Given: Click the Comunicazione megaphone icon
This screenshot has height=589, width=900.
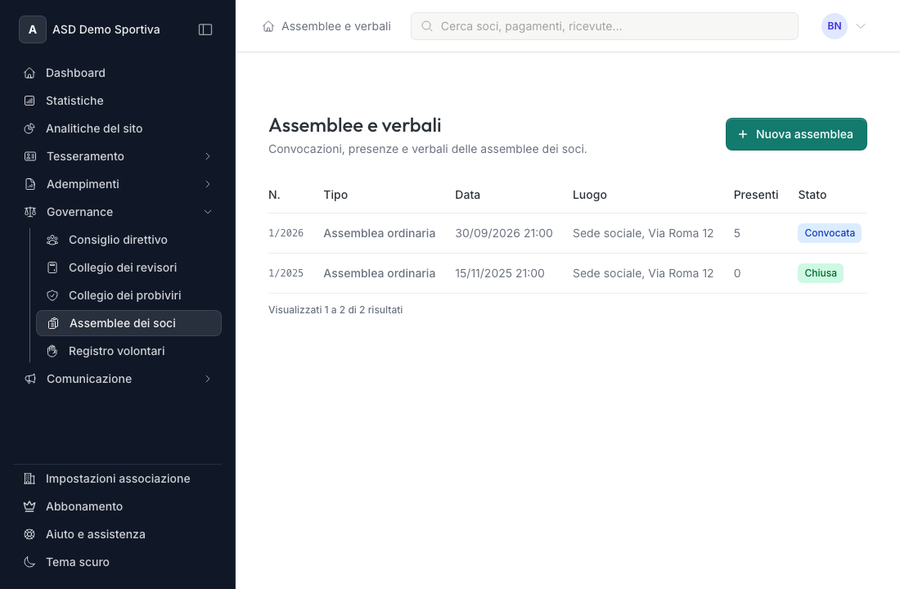Looking at the screenshot, I should point(30,379).
